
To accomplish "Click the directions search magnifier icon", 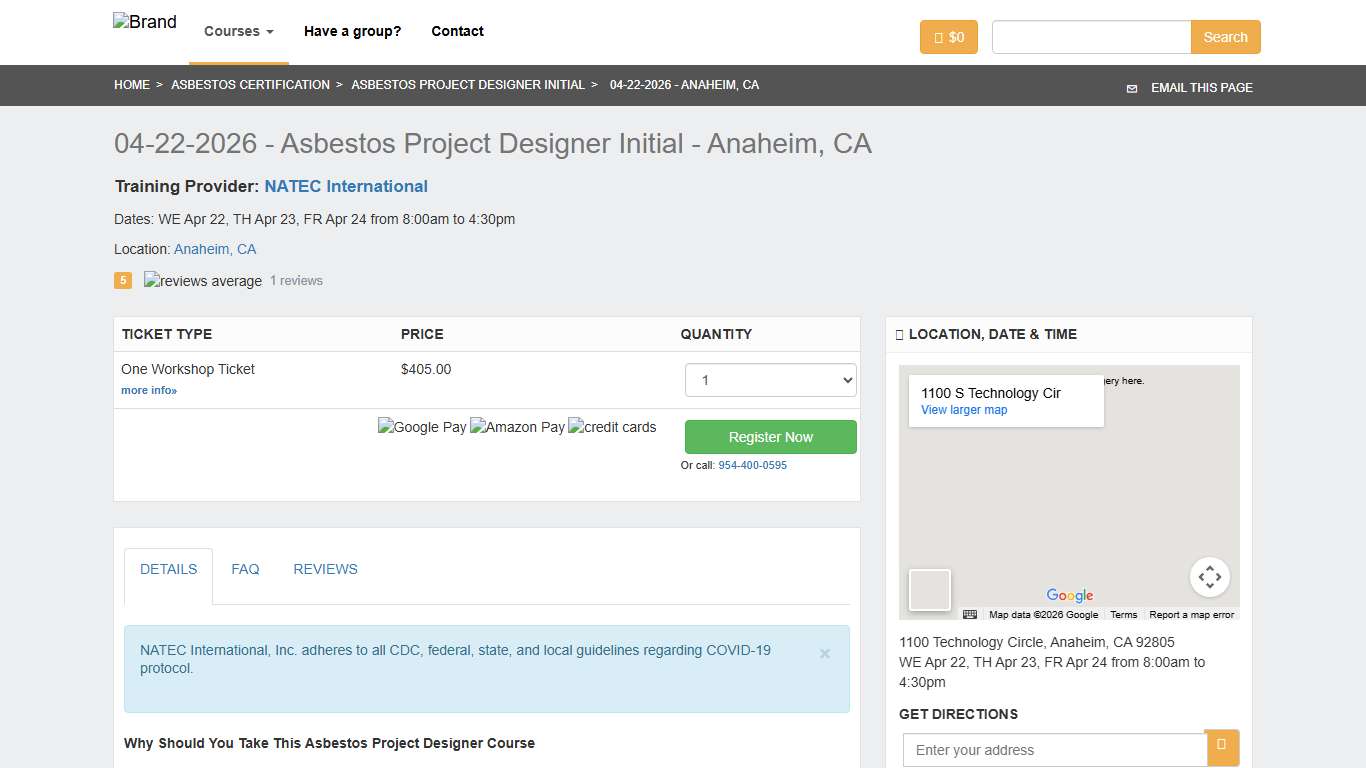I will coord(1222,748).
